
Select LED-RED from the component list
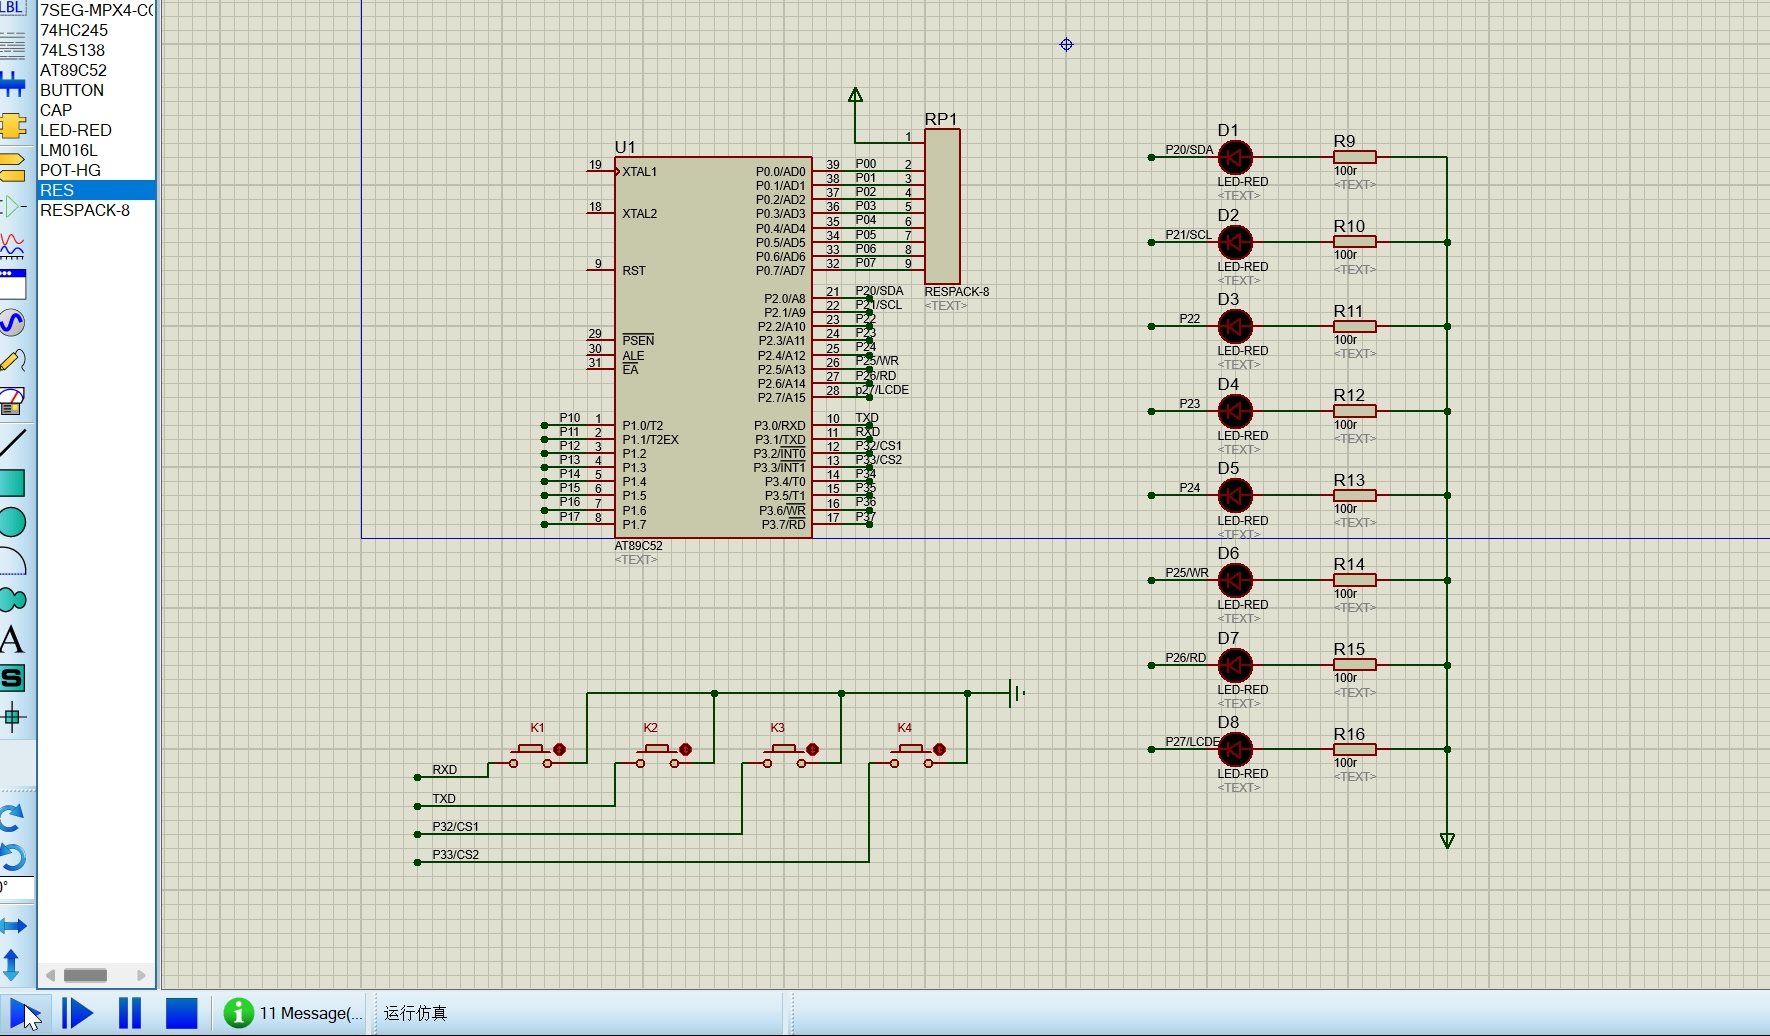coord(76,130)
